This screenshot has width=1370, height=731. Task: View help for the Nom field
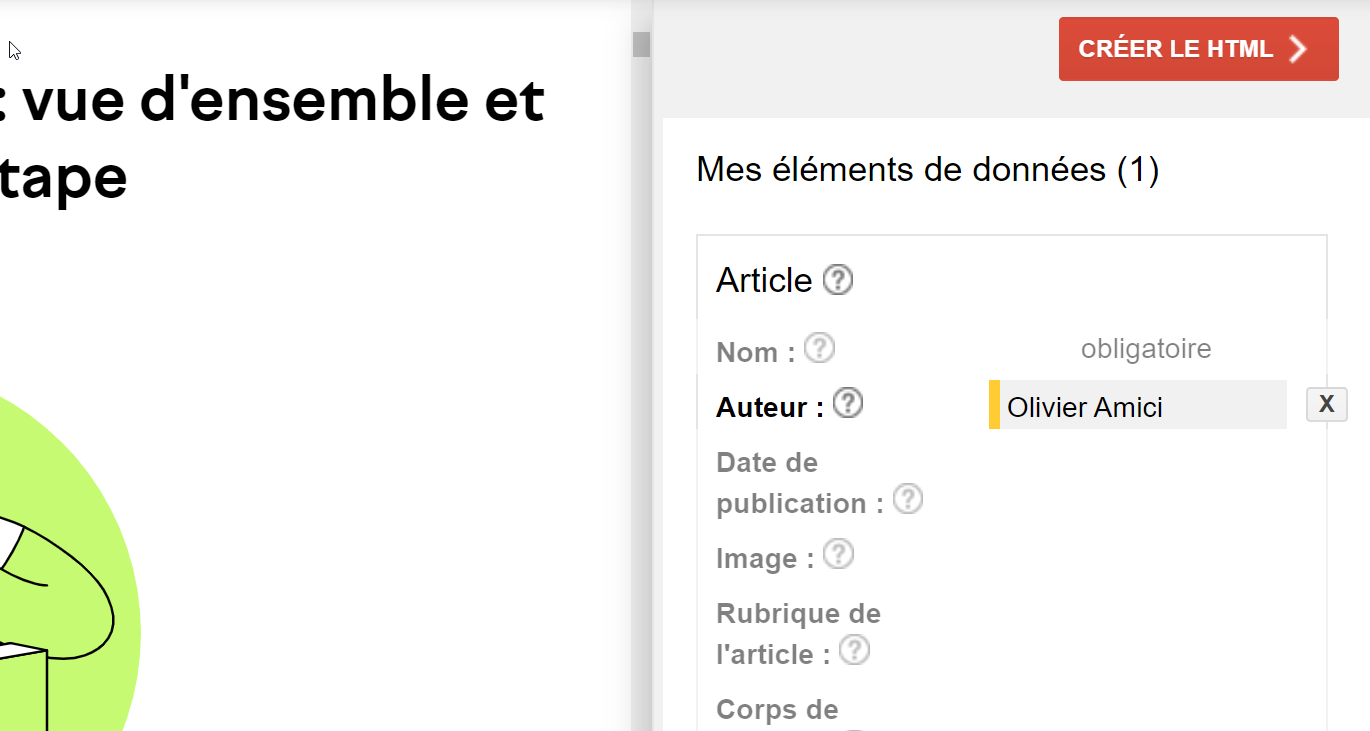(819, 347)
